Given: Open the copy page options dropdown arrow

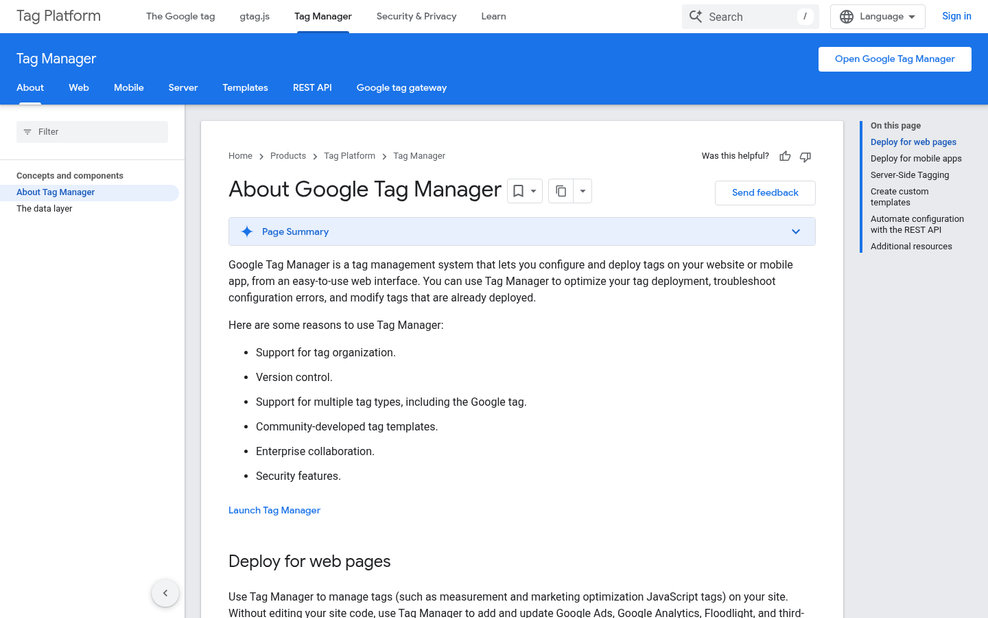Looking at the screenshot, I should coord(583,191).
